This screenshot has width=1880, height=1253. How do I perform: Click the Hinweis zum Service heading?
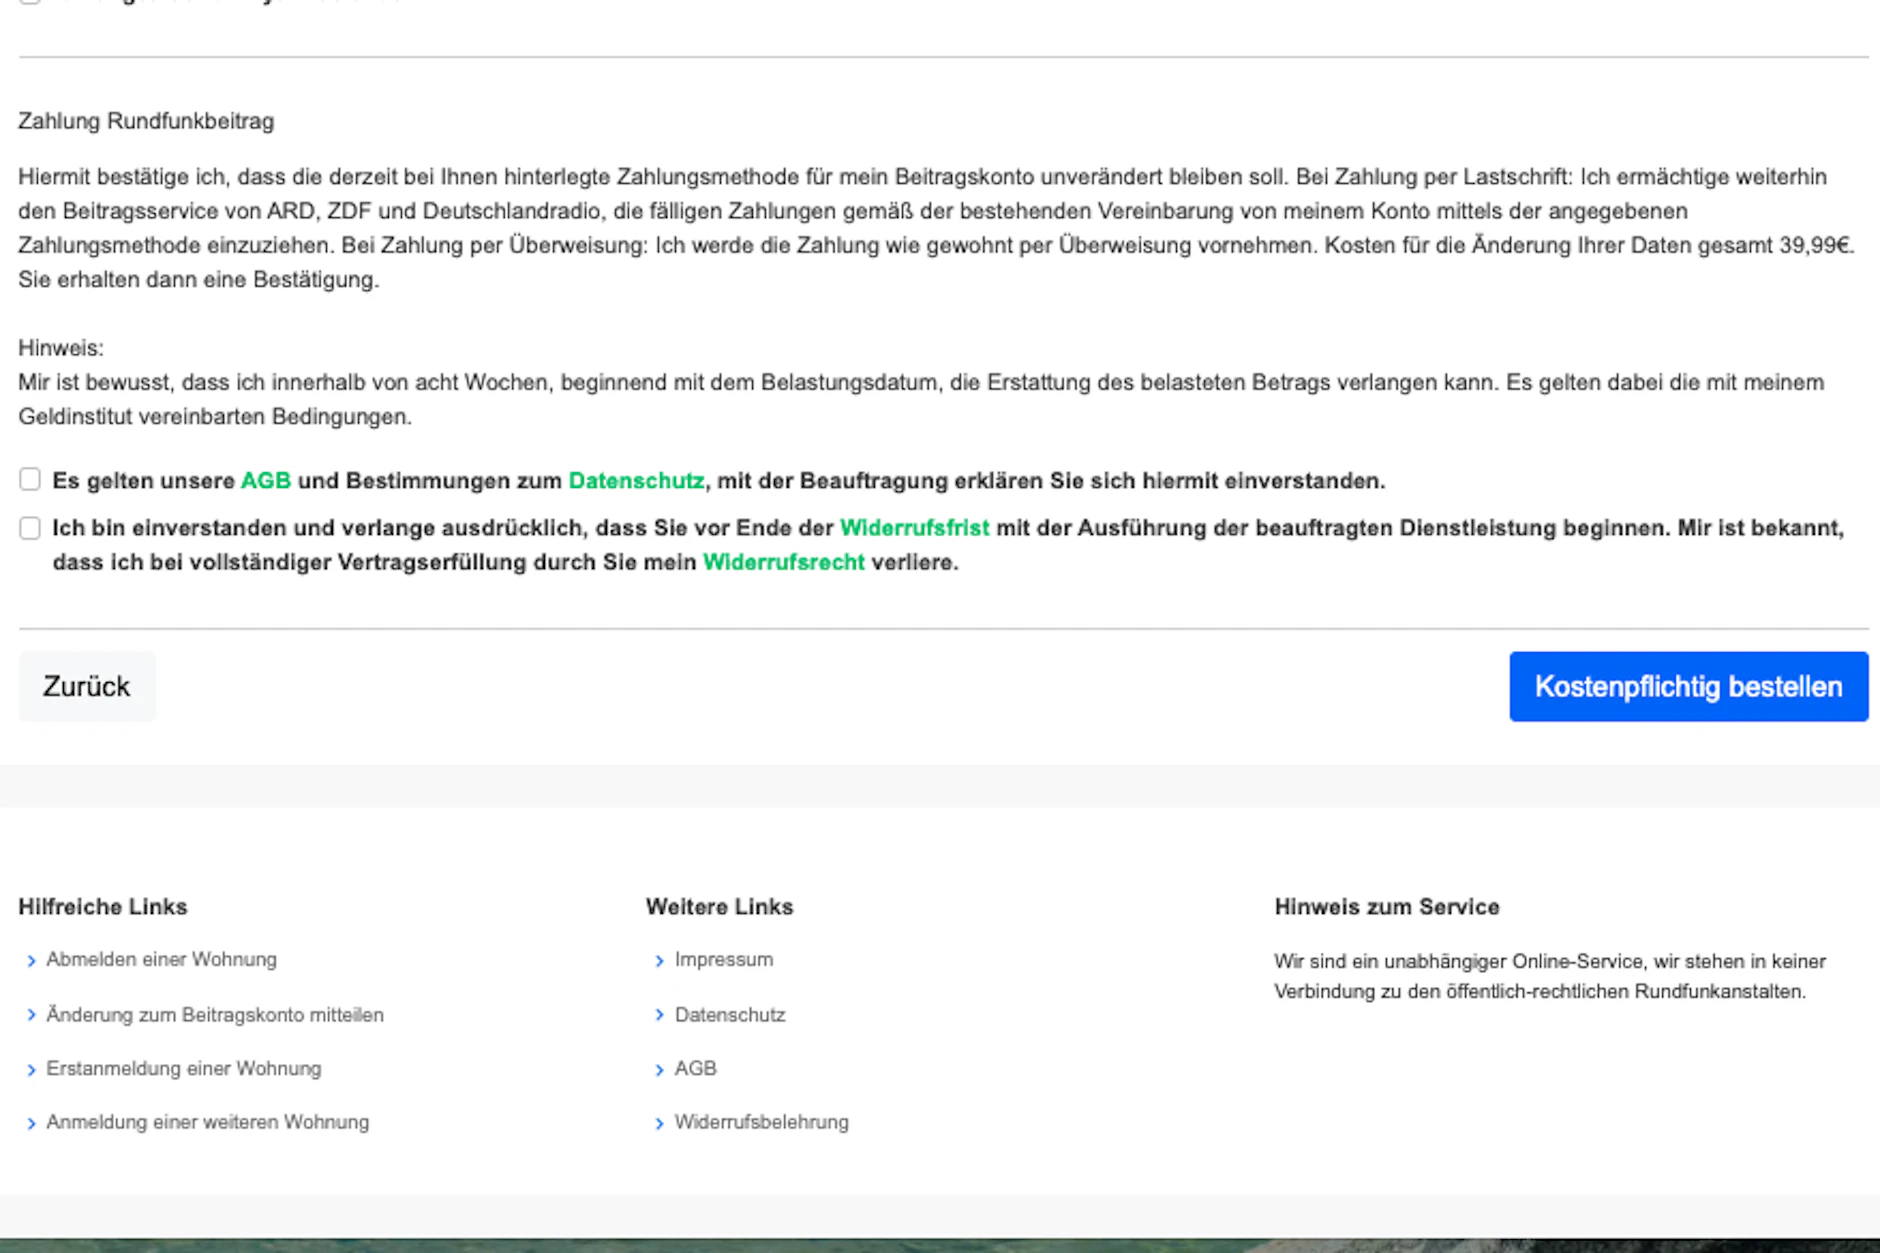[1387, 907]
